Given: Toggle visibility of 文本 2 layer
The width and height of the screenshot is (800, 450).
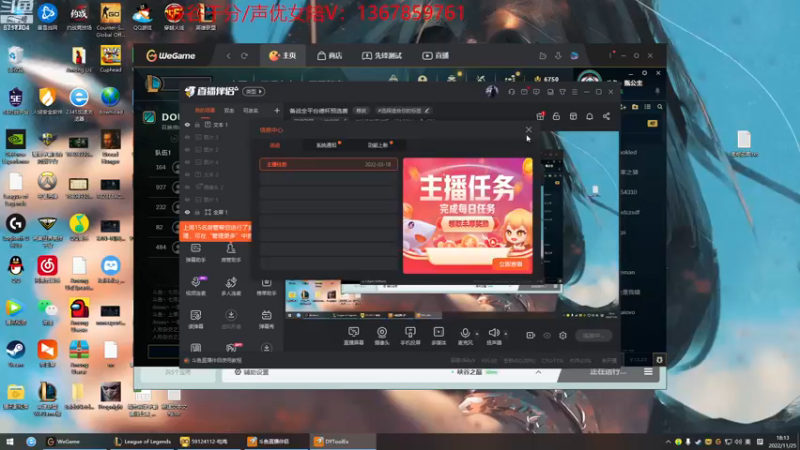Looking at the screenshot, I should [187, 174].
